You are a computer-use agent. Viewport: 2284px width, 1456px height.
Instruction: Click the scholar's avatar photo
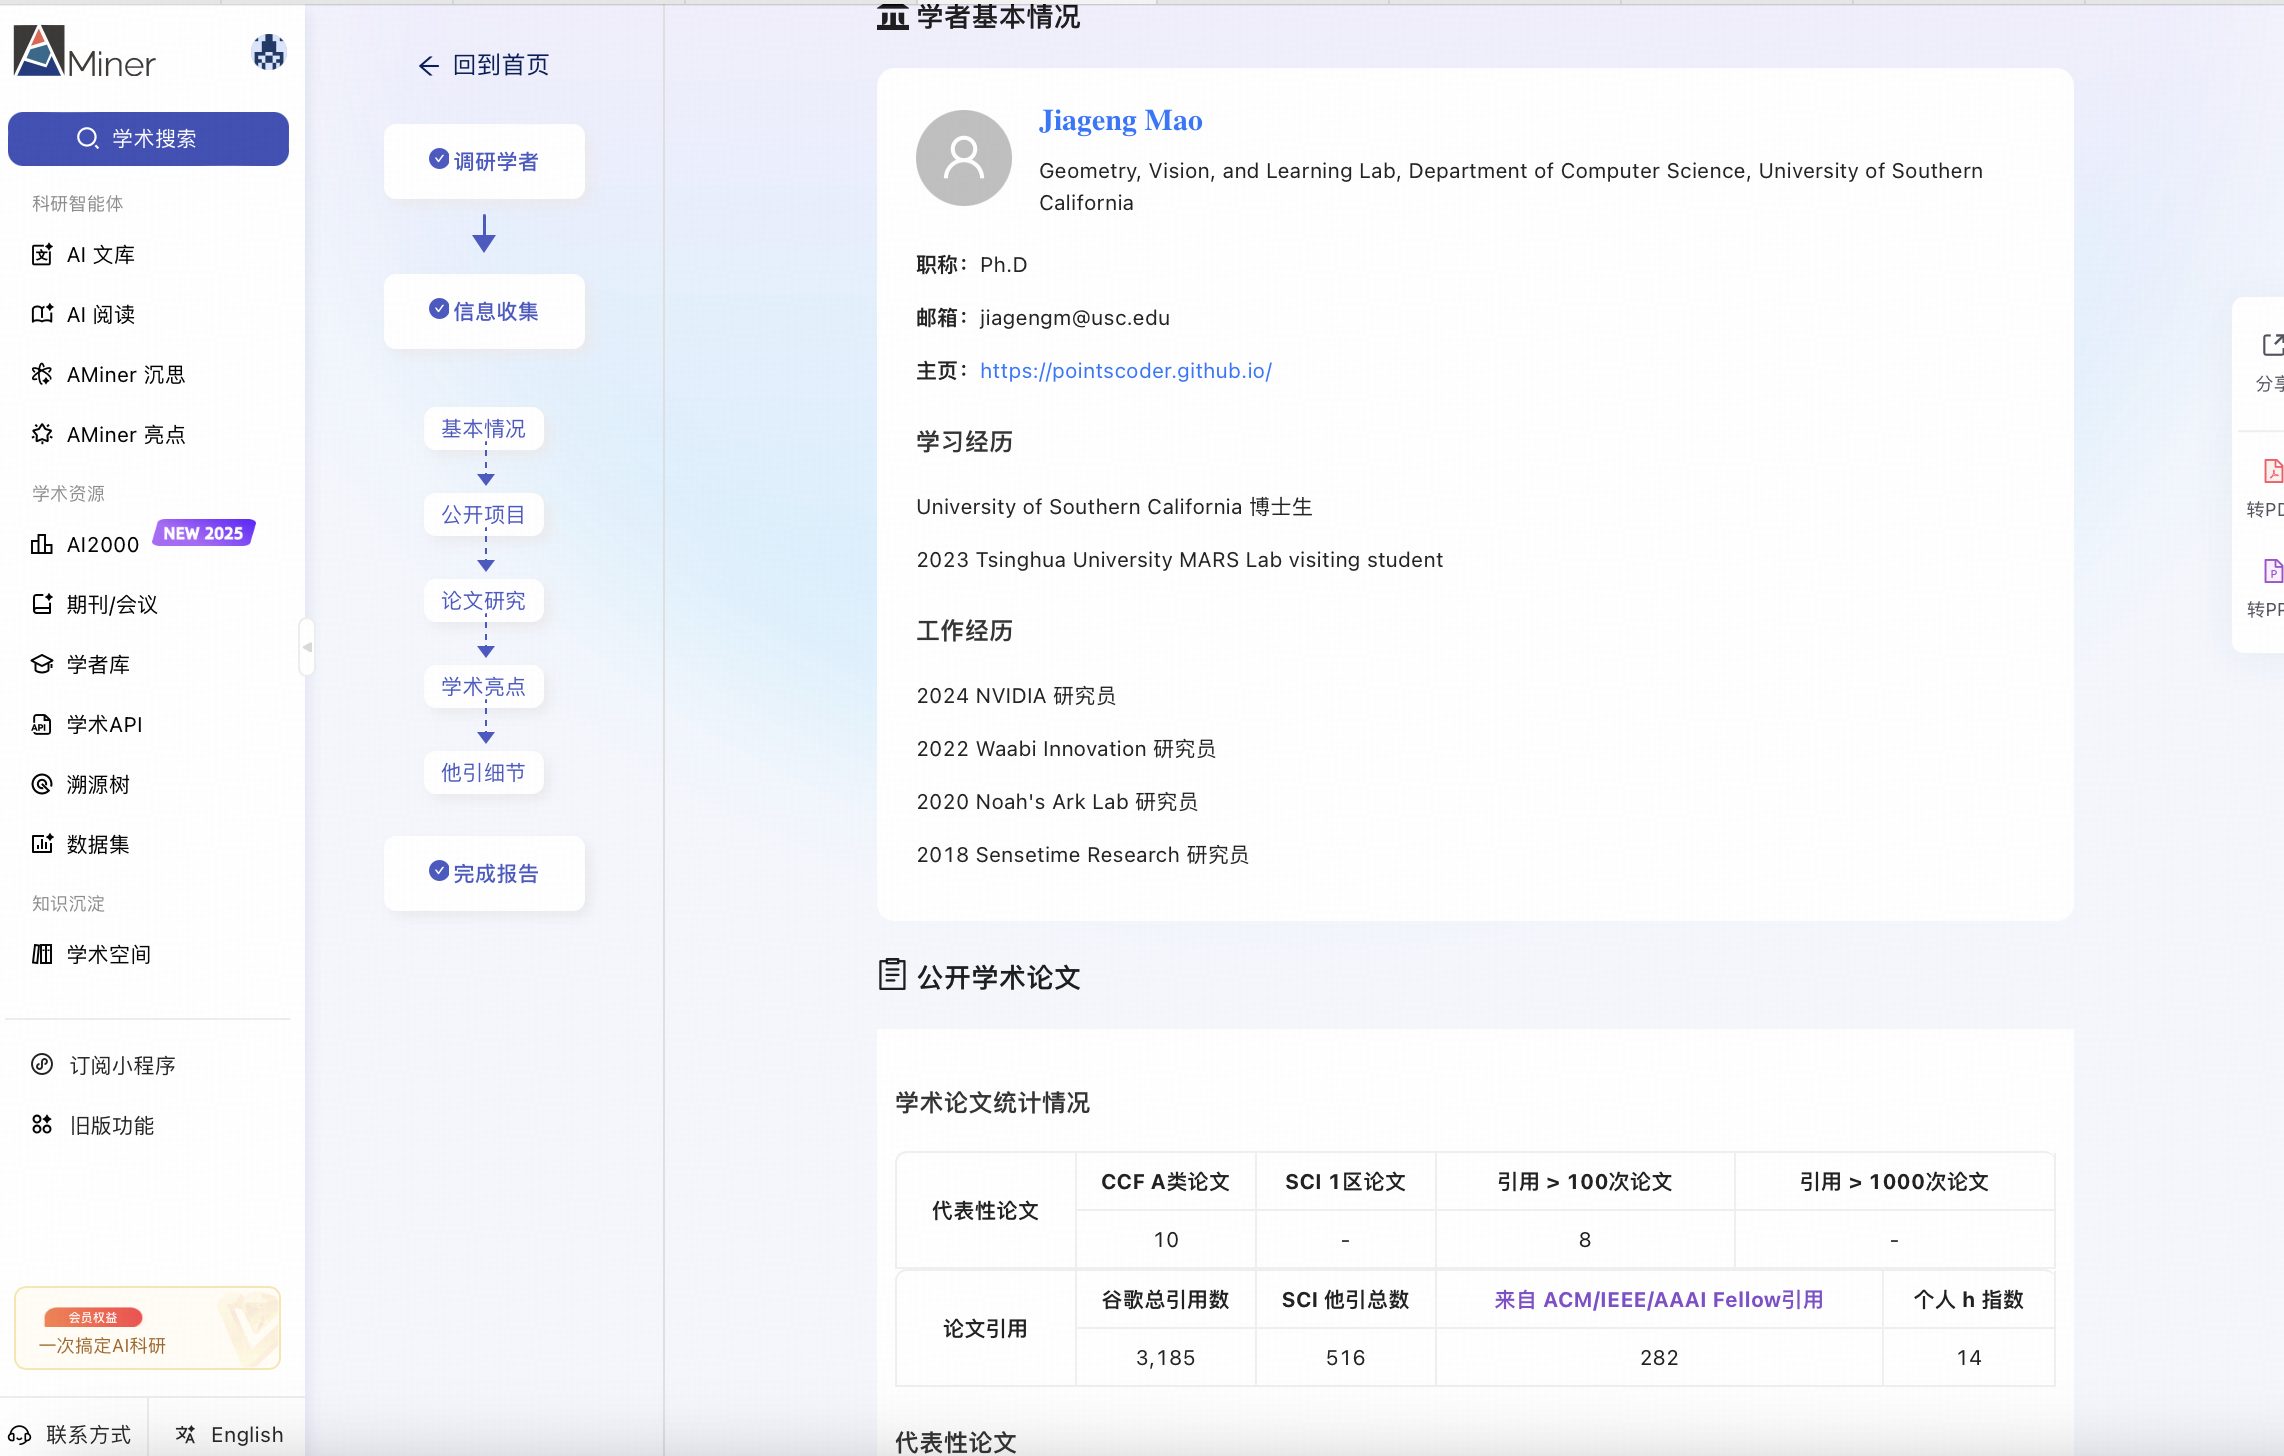click(963, 157)
